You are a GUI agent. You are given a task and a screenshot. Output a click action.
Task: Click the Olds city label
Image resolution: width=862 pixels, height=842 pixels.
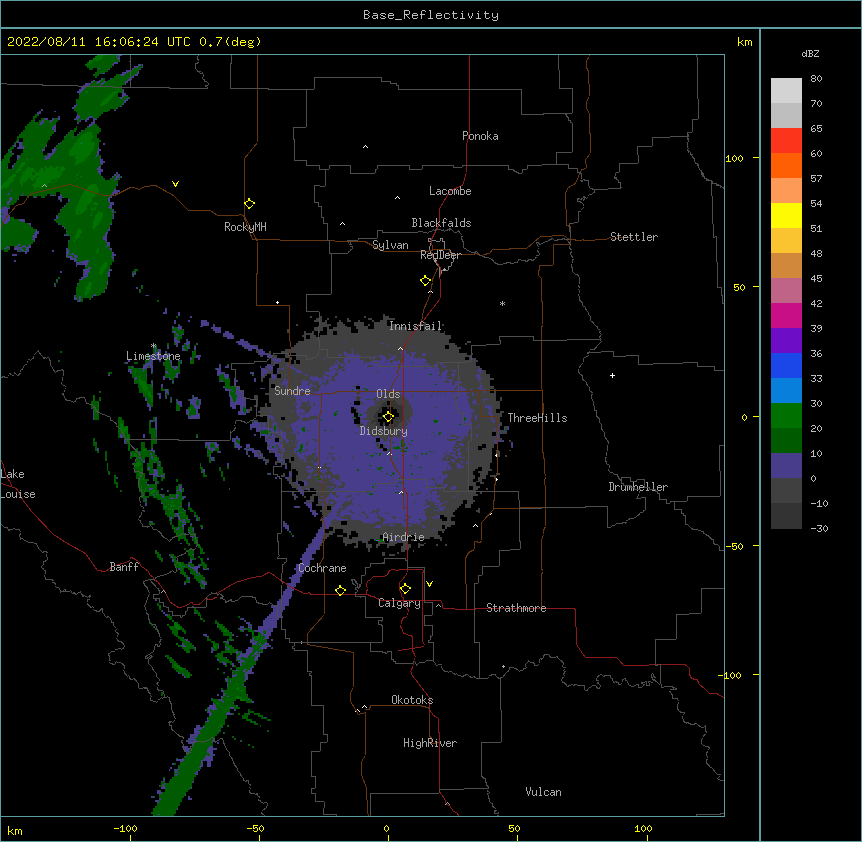[x=388, y=394]
